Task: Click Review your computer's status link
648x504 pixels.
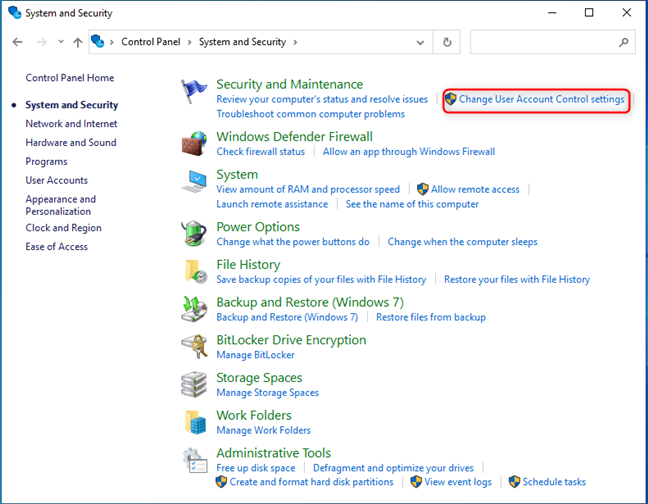Action: (322, 99)
